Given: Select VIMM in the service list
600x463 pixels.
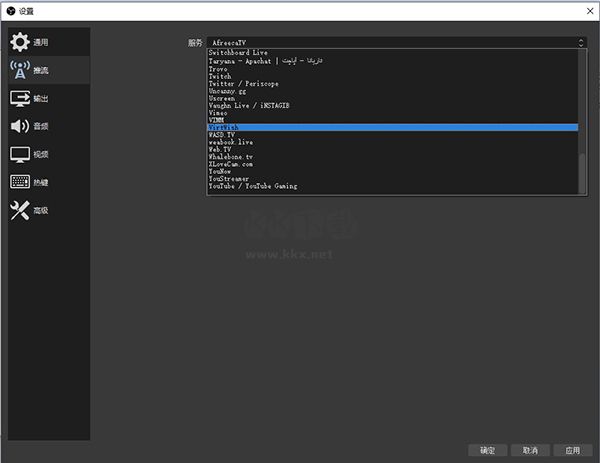Looking at the screenshot, I should pos(393,120).
